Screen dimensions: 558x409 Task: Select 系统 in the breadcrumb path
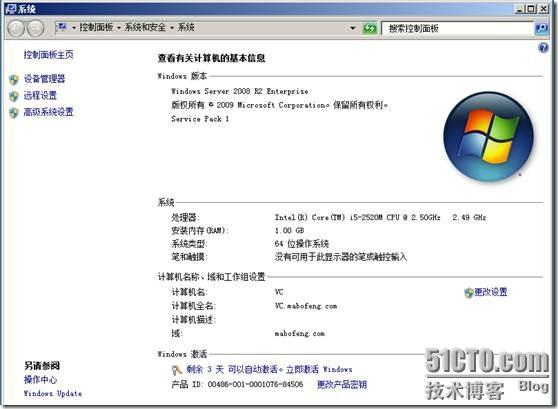[186, 27]
